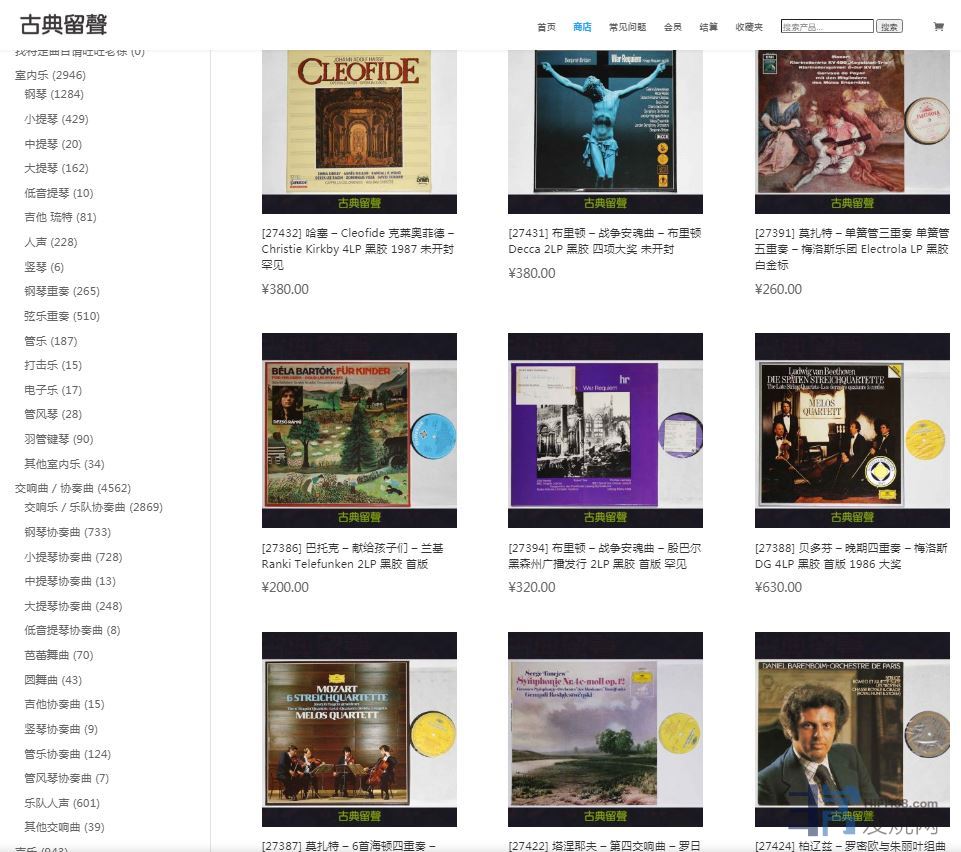This screenshot has width=961, height=852.
Task: Open the Daniel Barenboim album thumbnail
Action: pos(851,730)
